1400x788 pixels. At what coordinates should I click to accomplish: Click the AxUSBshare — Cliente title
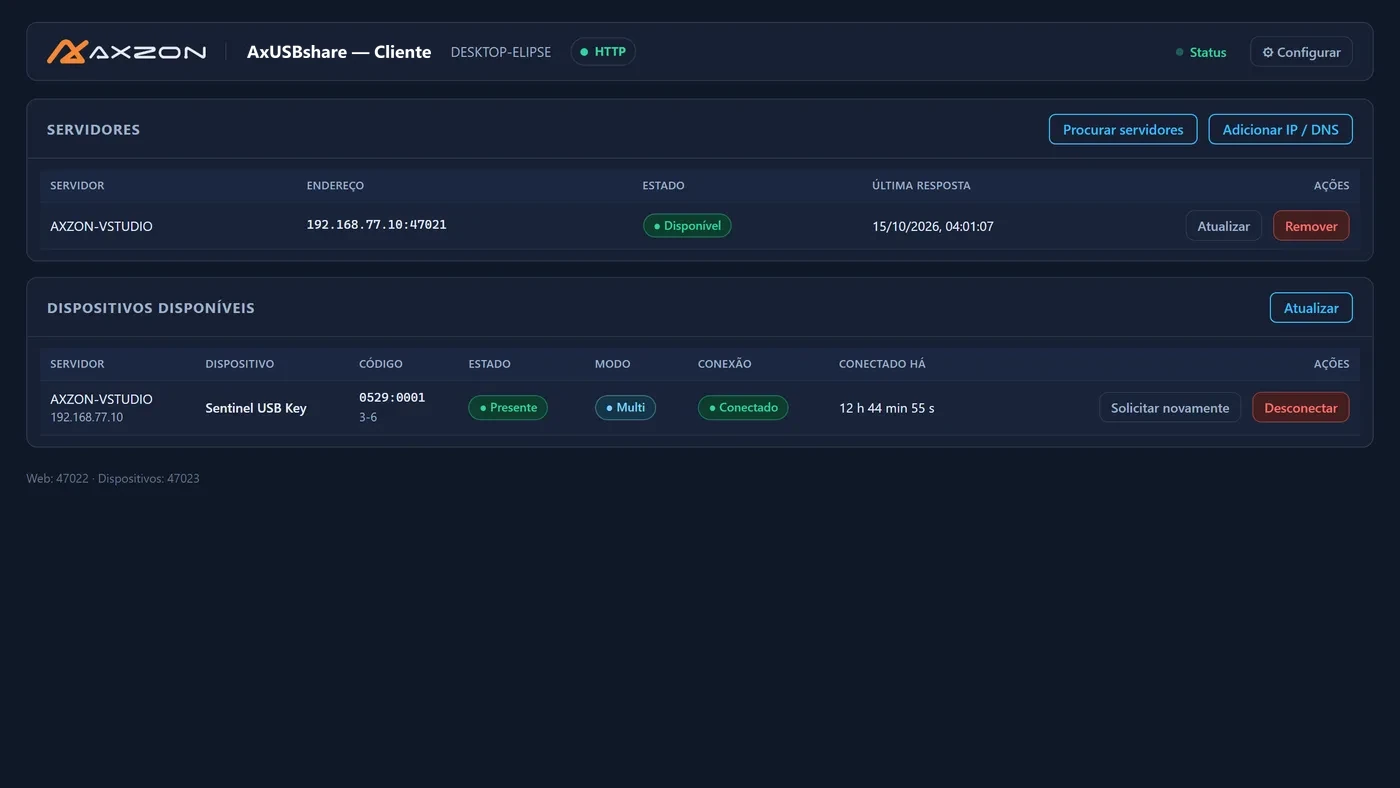click(339, 52)
